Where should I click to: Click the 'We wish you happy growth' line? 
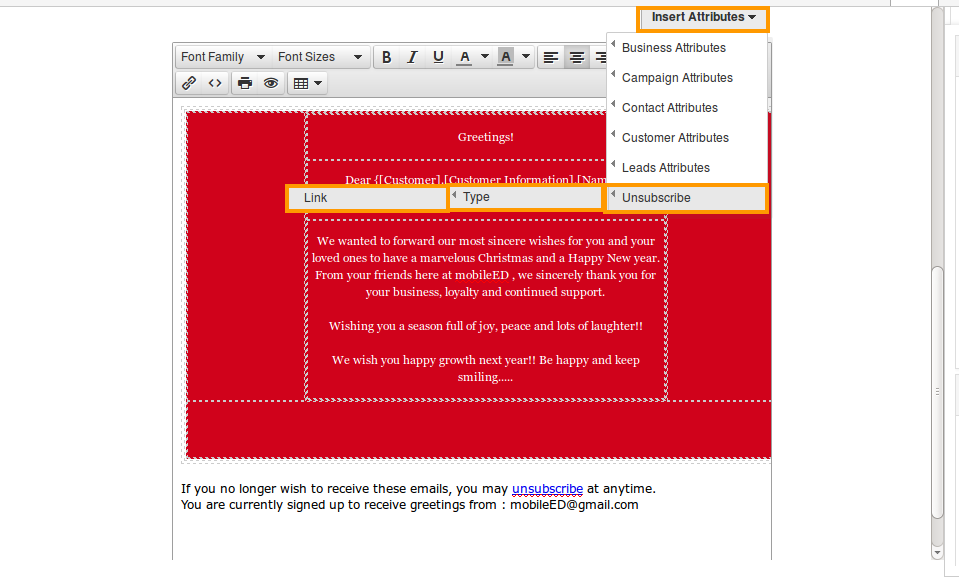coord(486,368)
